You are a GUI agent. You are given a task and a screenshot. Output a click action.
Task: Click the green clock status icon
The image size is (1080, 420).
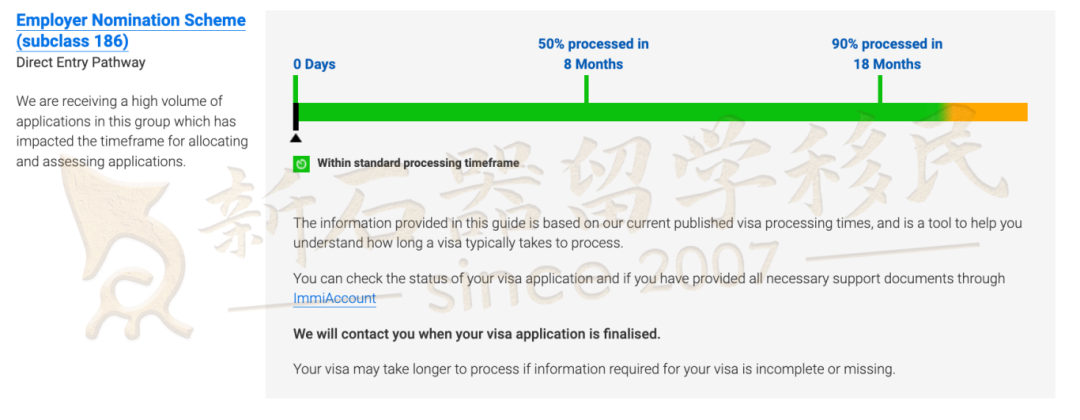pyautogui.click(x=301, y=164)
